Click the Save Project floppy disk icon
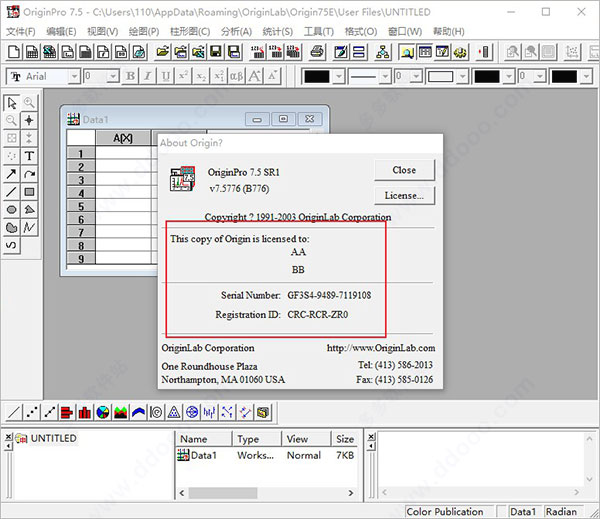The image size is (600, 519). point(216,52)
